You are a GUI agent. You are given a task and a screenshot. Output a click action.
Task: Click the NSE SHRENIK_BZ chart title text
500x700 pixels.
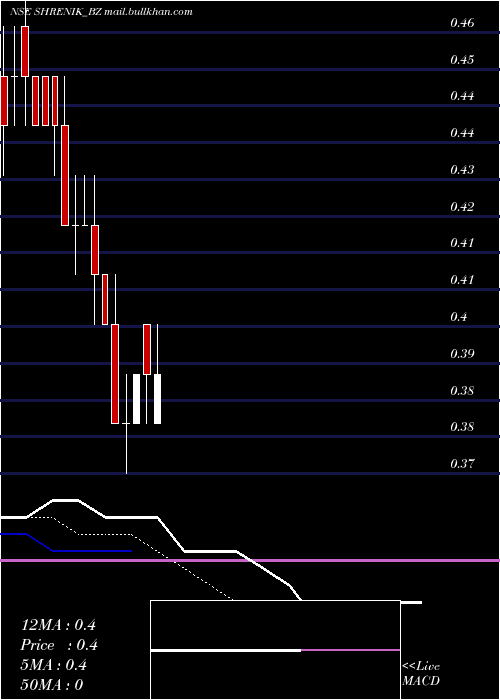click(101, 12)
